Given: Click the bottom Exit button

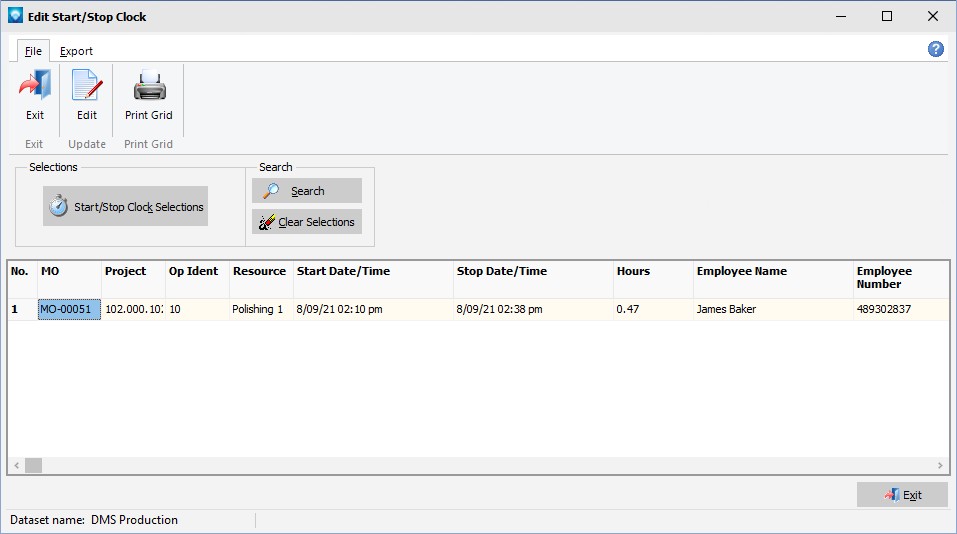Looking at the screenshot, I should 902,495.
